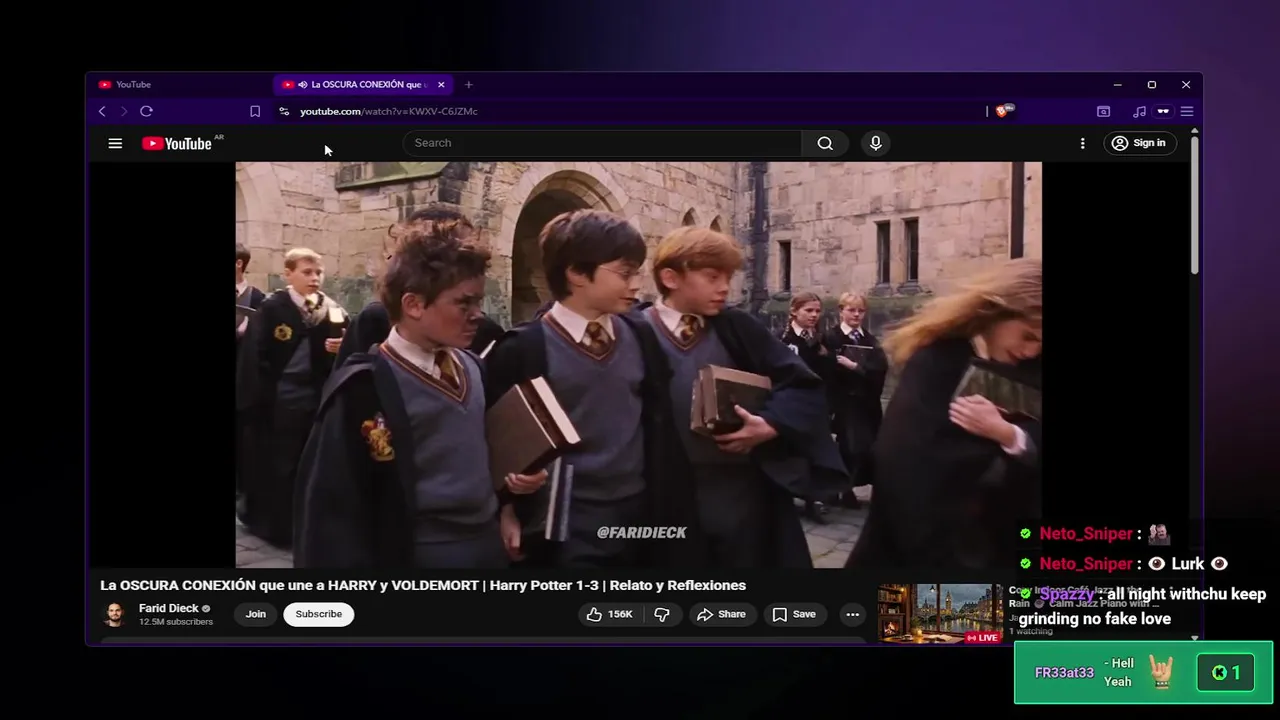Open Farid Dieck channel name link

point(168,608)
